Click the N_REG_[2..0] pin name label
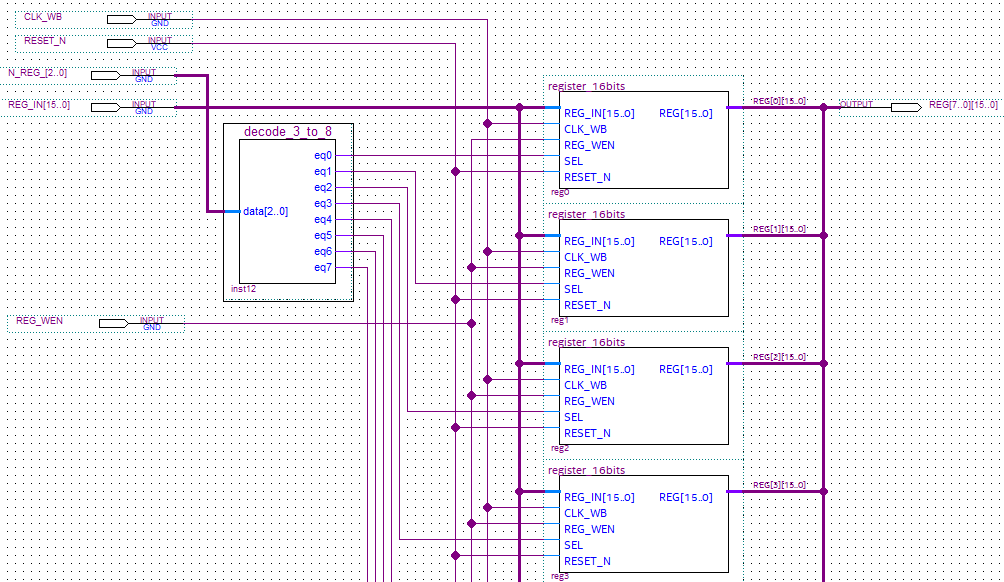 [x=37, y=72]
